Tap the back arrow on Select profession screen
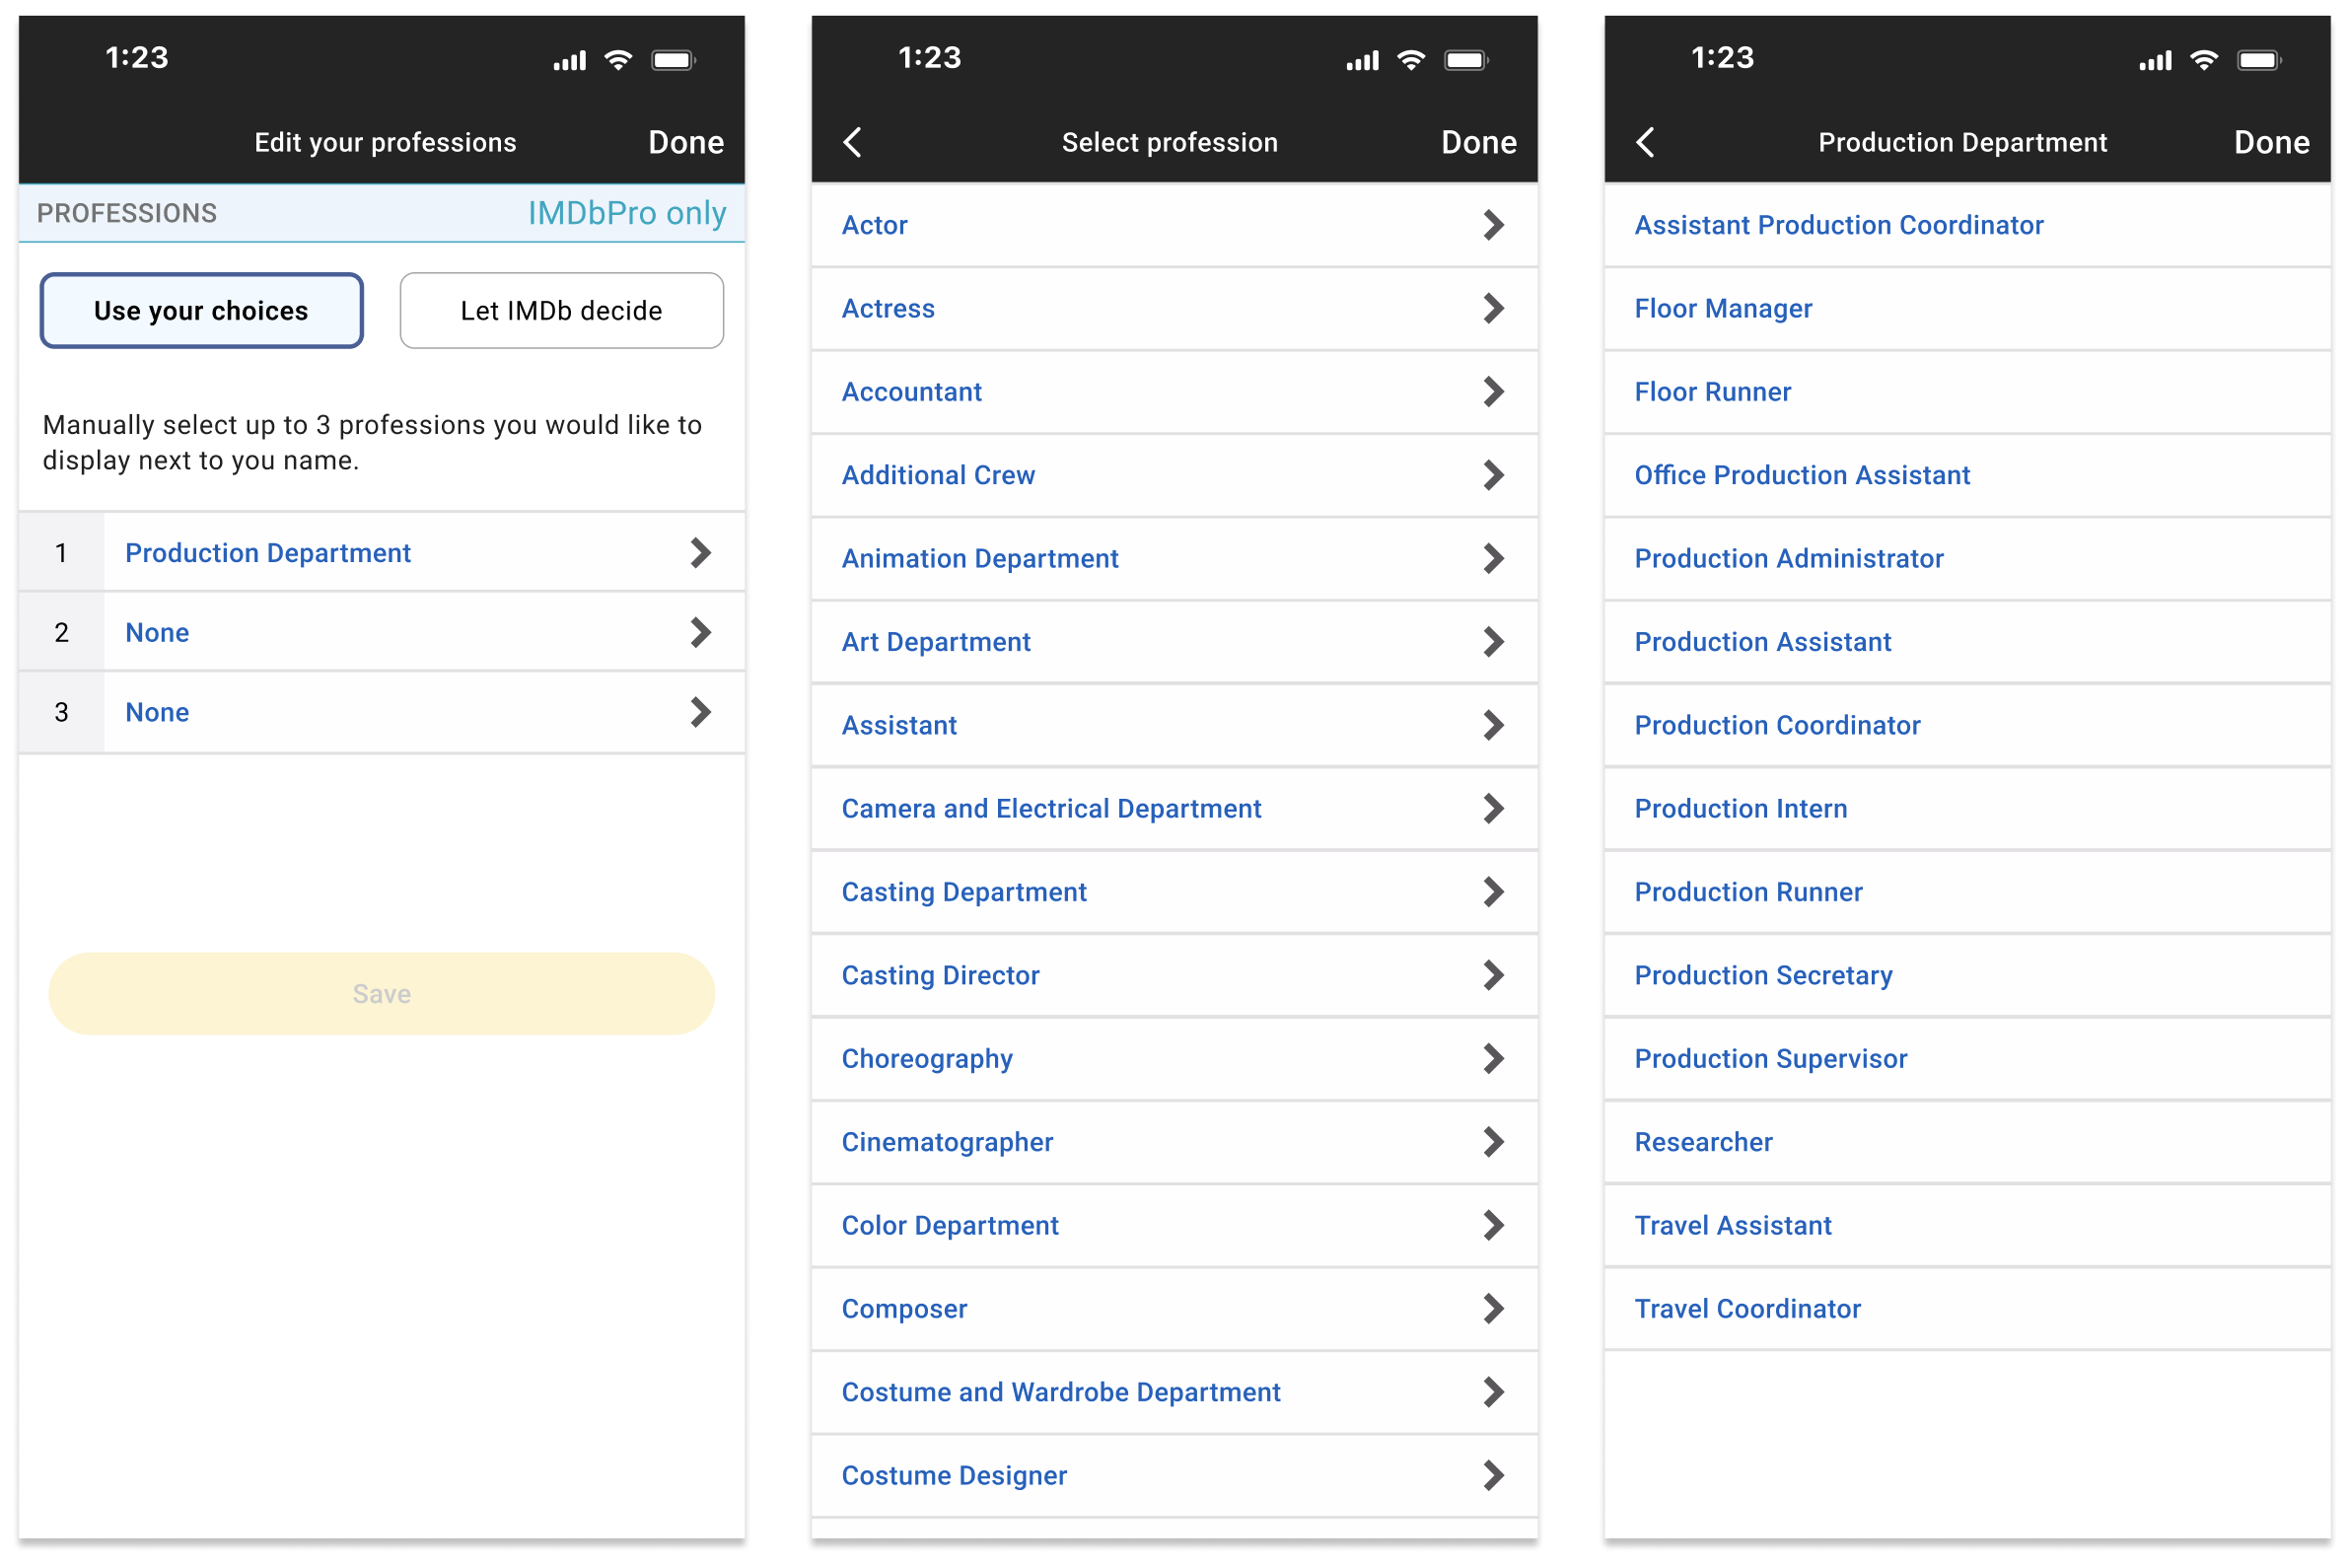This screenshot has width=2349, height=1568. pyautogui.click(x=851, y=142)
